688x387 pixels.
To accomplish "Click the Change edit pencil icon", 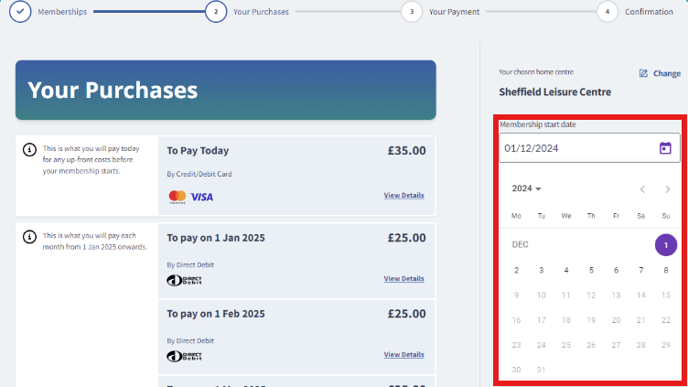I will click(x=643, y=73).
